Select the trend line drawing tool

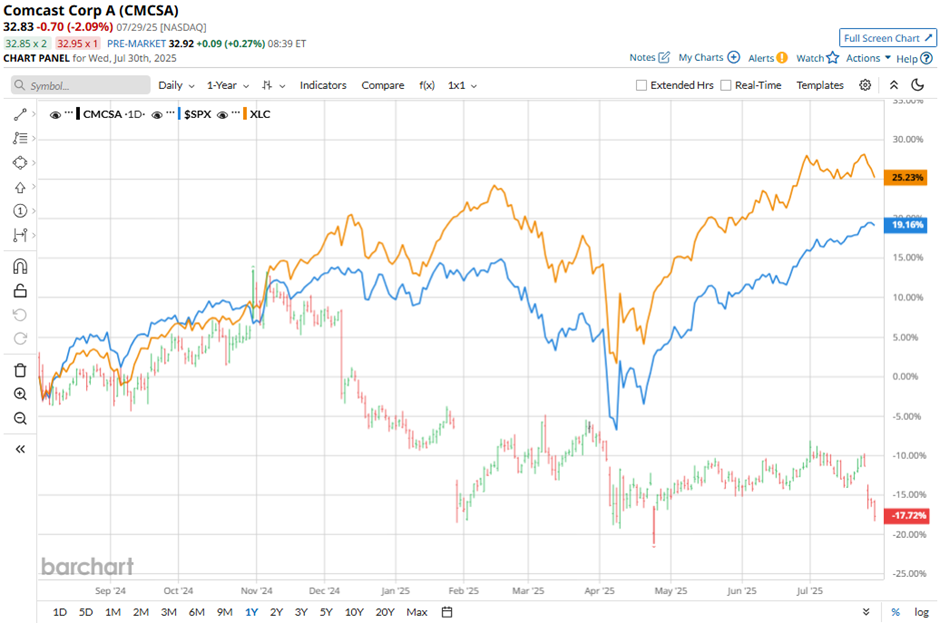pos(20,114)
